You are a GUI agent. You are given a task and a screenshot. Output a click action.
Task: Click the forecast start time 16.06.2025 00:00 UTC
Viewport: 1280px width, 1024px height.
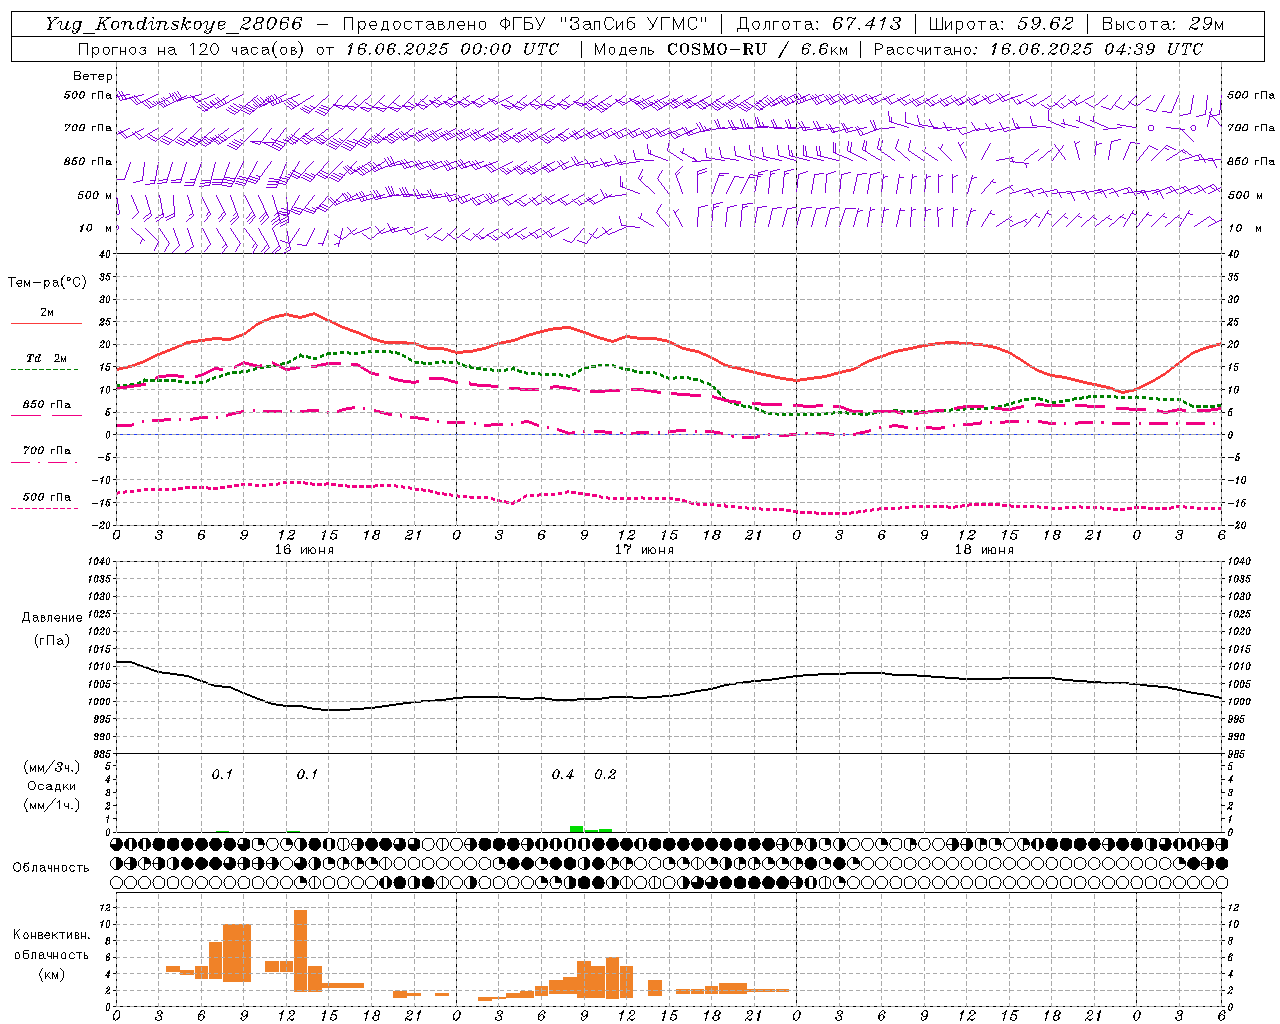tap(453, 49)
